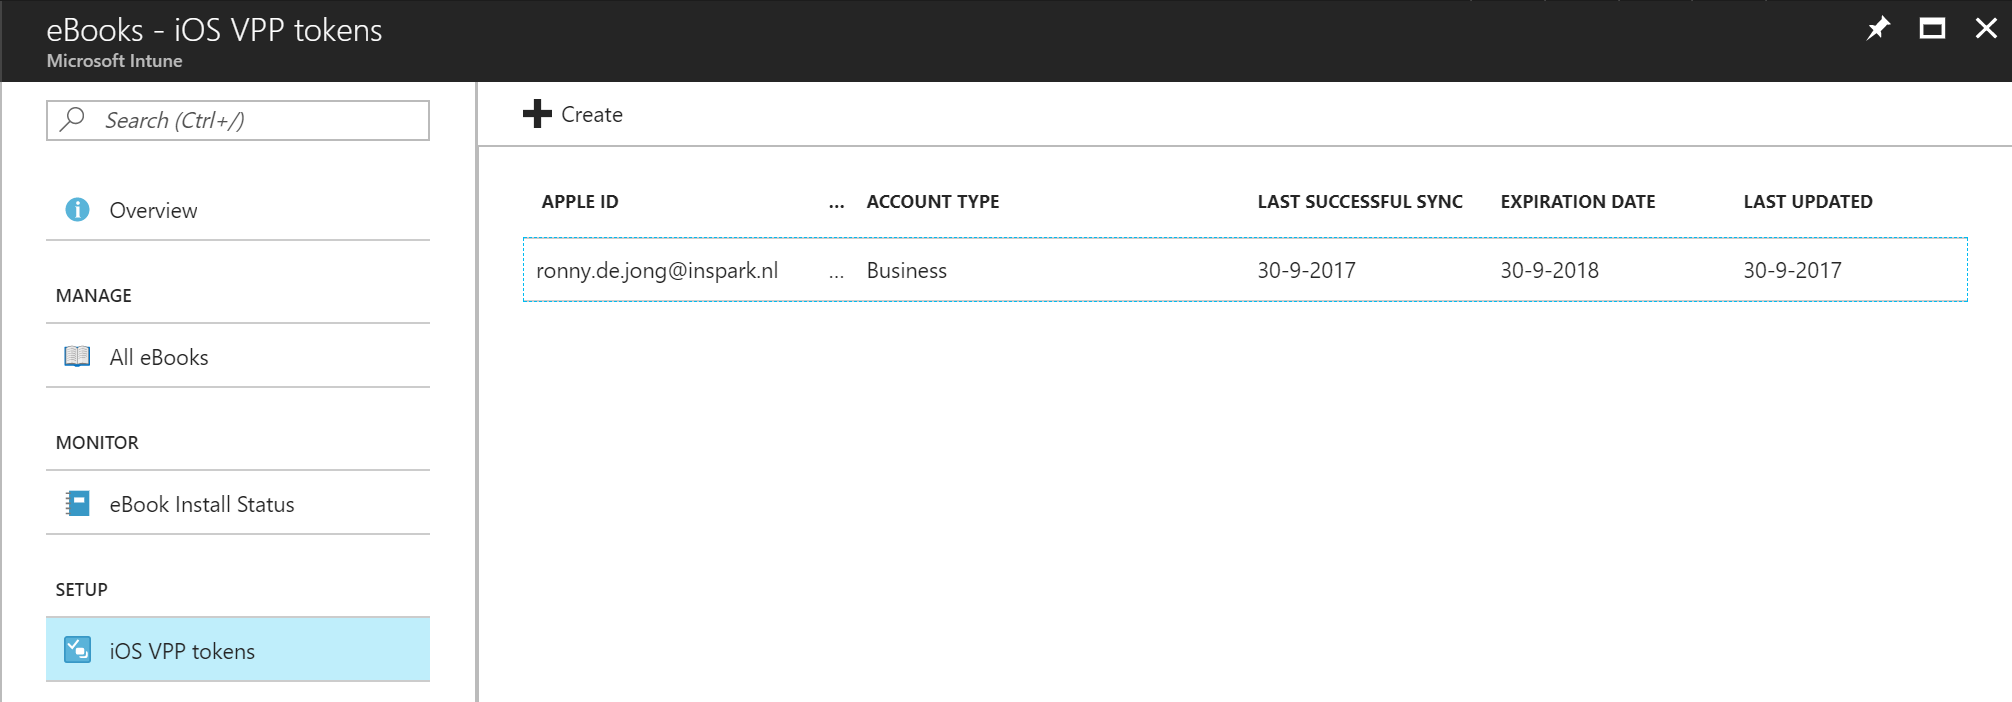Viewport: 2012px width, 702px height.
Task: Sort by the Apple ID column
Action: (580, 202)
